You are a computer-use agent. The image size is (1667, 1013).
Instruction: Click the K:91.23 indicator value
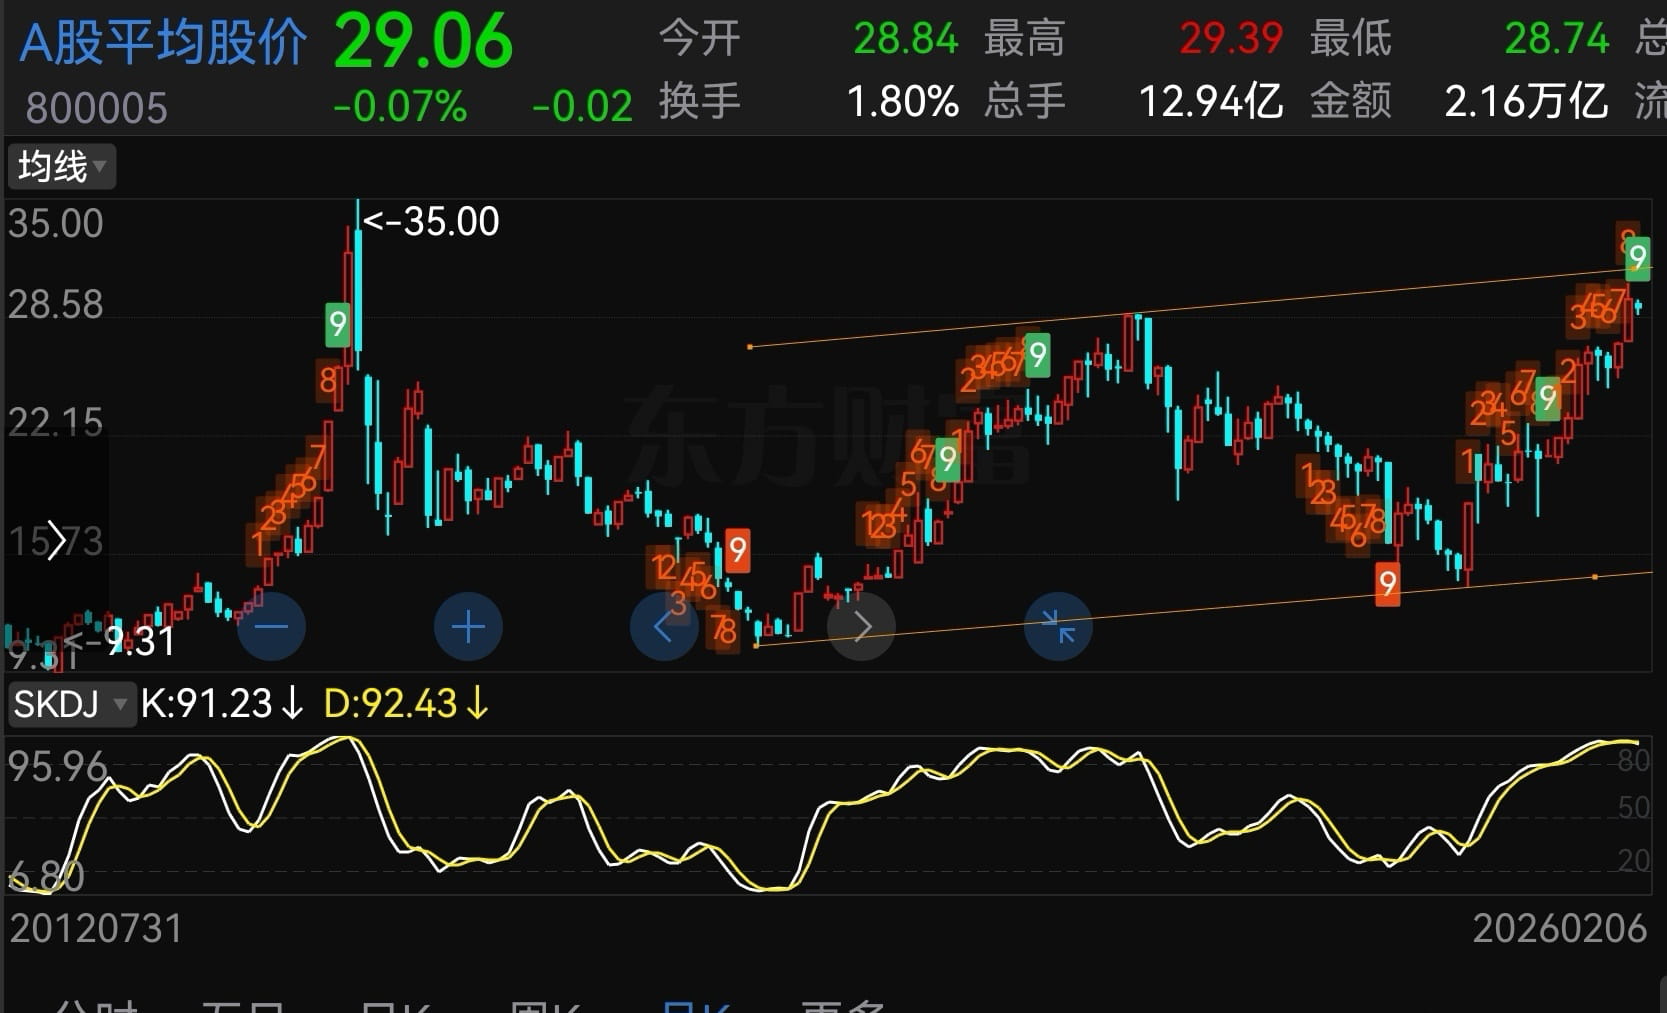[221, 704]
